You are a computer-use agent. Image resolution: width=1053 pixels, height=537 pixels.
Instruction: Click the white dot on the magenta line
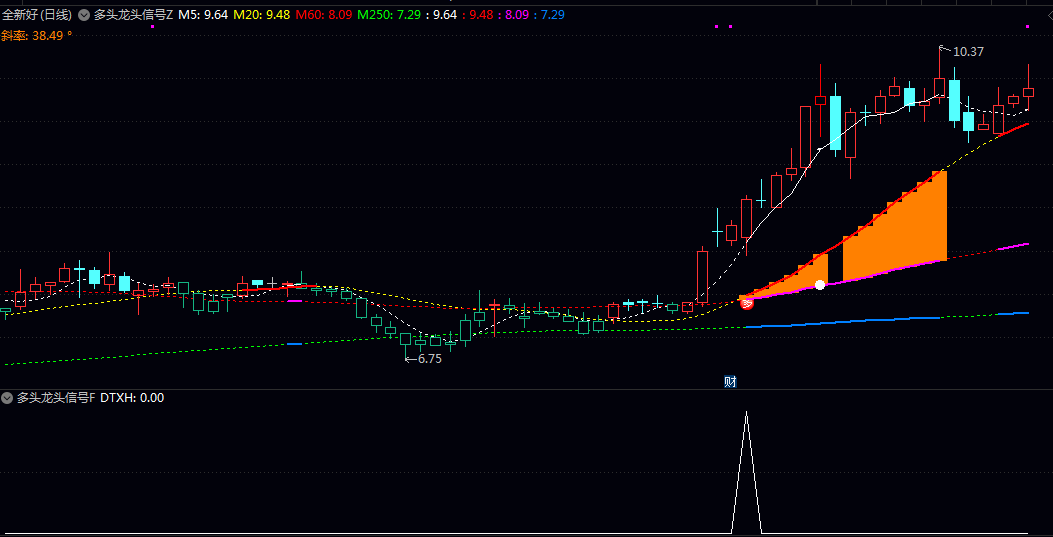819,285
